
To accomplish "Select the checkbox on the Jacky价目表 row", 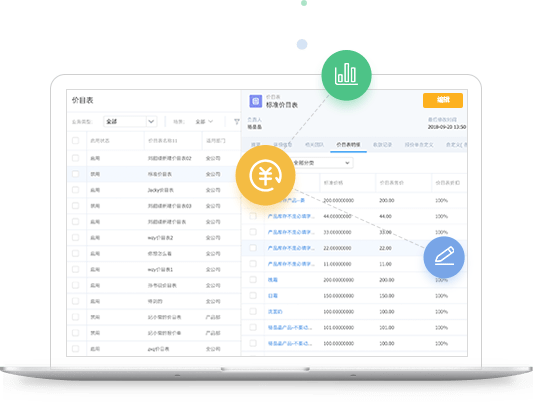I will coord(75,190).
